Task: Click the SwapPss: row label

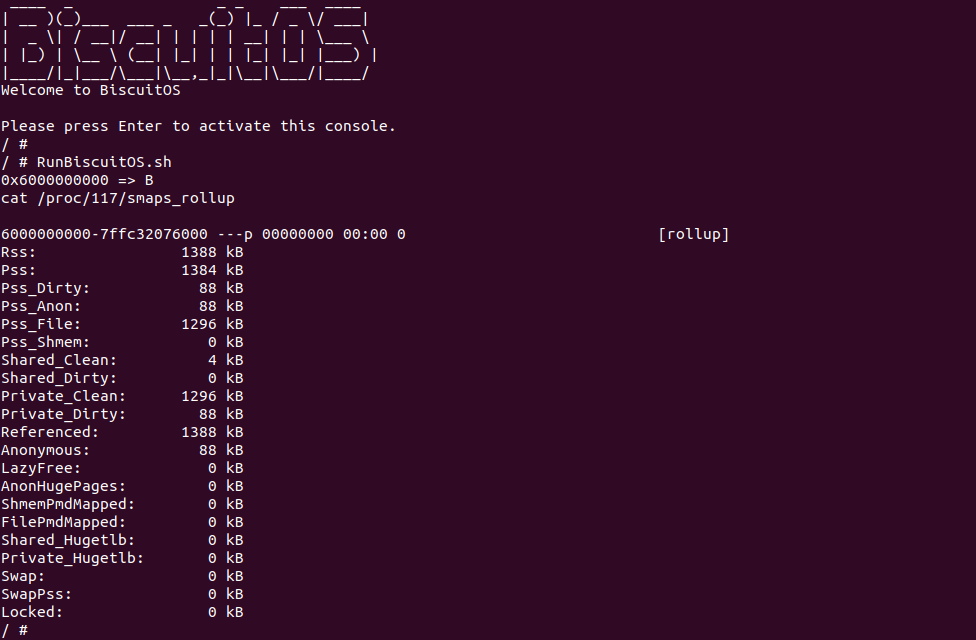Action: (36, 594)
